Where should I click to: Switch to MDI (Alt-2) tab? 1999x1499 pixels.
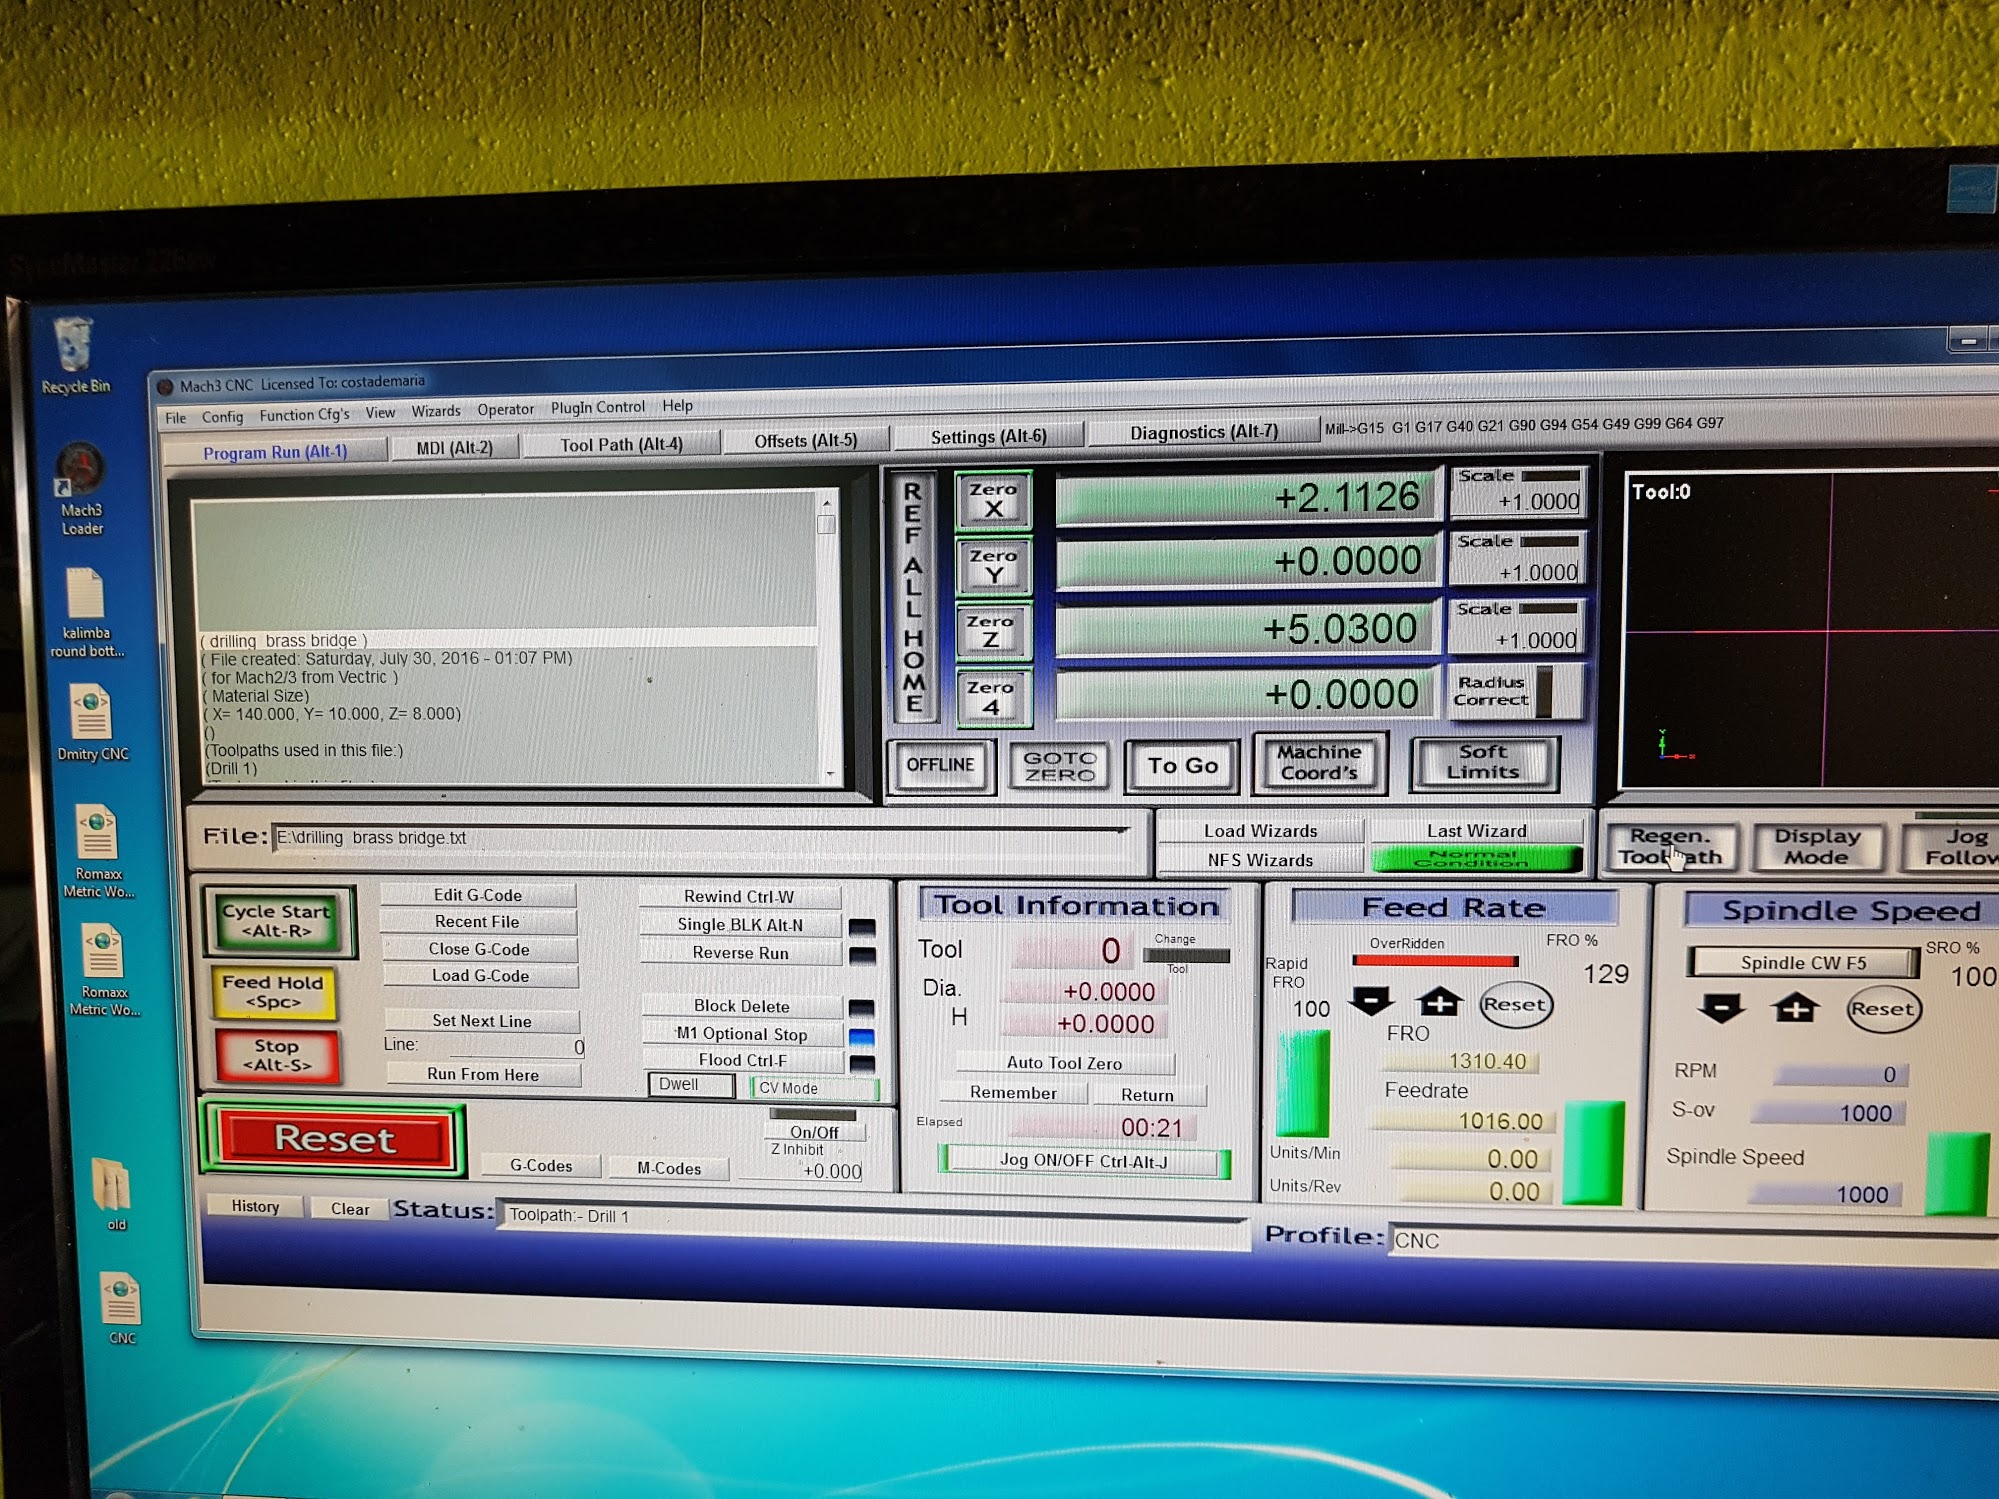[454, 448]
